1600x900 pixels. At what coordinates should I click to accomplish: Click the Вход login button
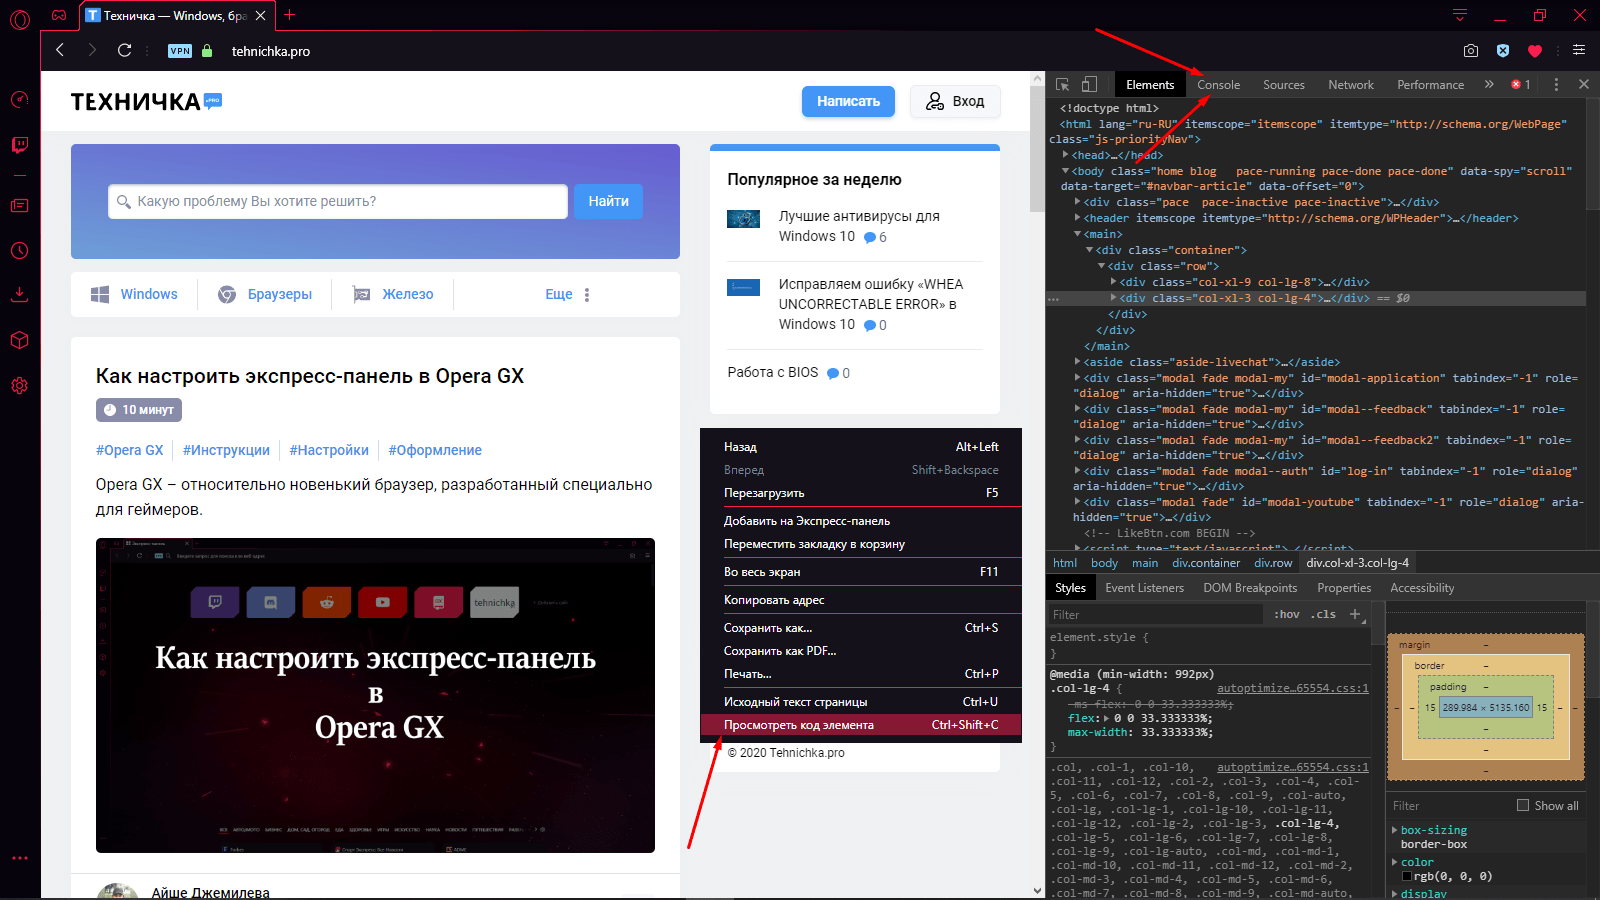[955, 101]
